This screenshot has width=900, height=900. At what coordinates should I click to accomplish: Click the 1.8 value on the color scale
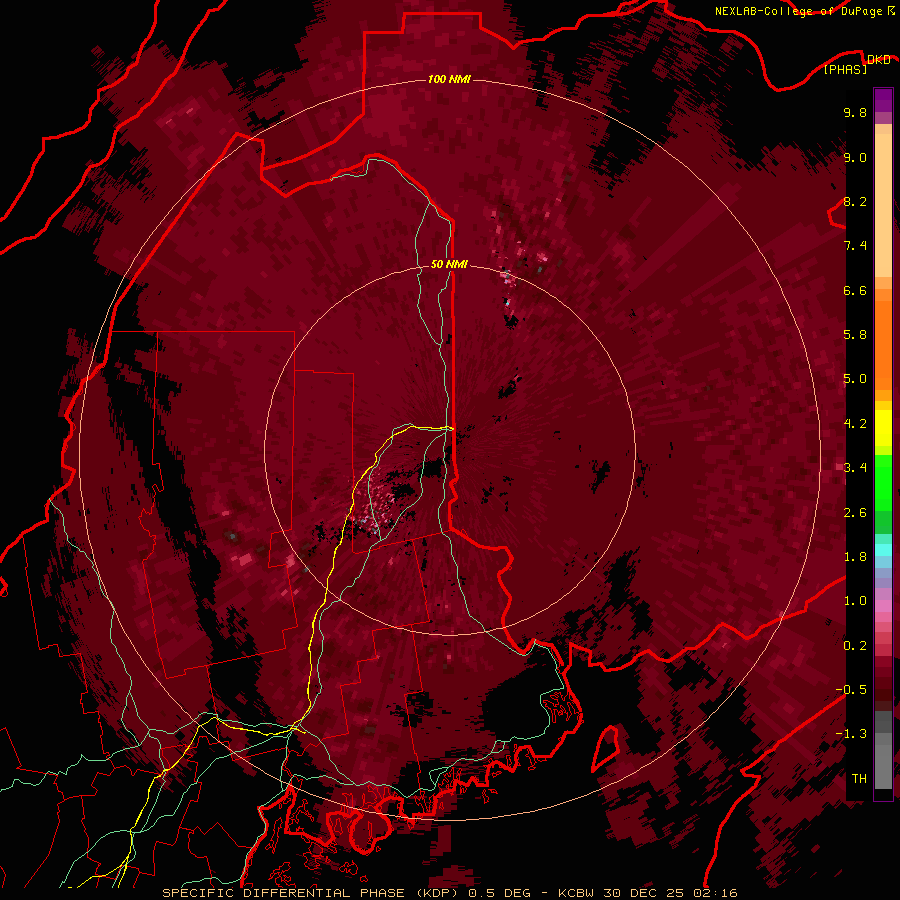(855, 557)
